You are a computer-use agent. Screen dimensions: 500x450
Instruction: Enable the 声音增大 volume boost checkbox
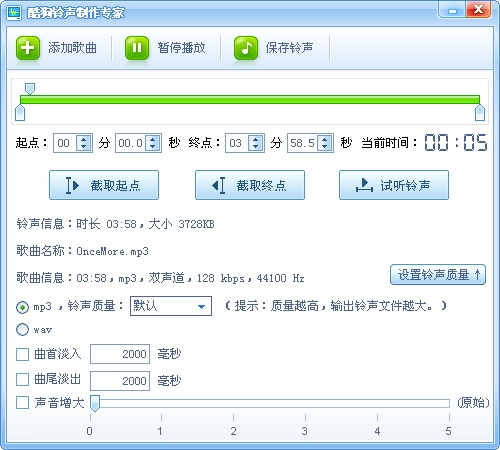click(x=22, y=403)
